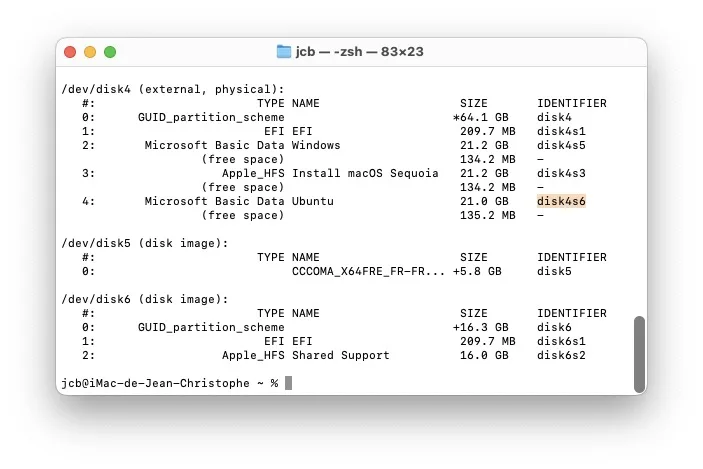Click the name 'Shared Support'
703x469 pixels.
pyautogui.click(x=341, y=356)
